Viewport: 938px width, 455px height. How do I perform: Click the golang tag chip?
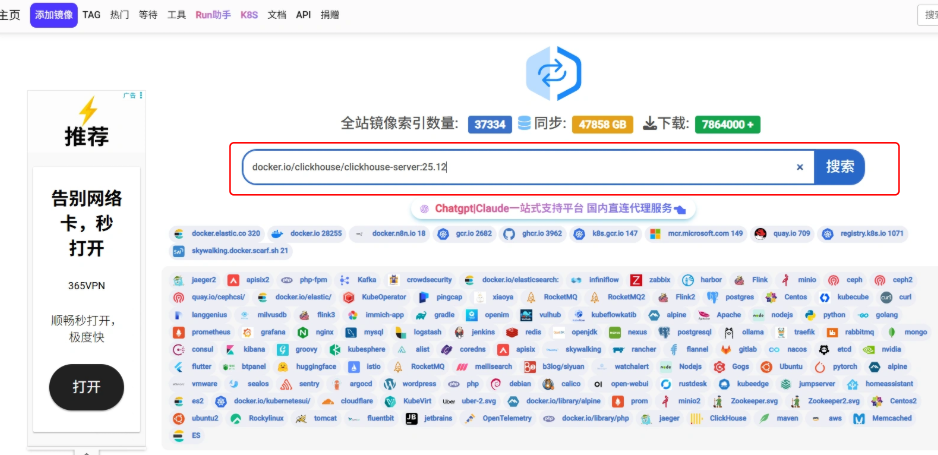click(x=877, y=314)
